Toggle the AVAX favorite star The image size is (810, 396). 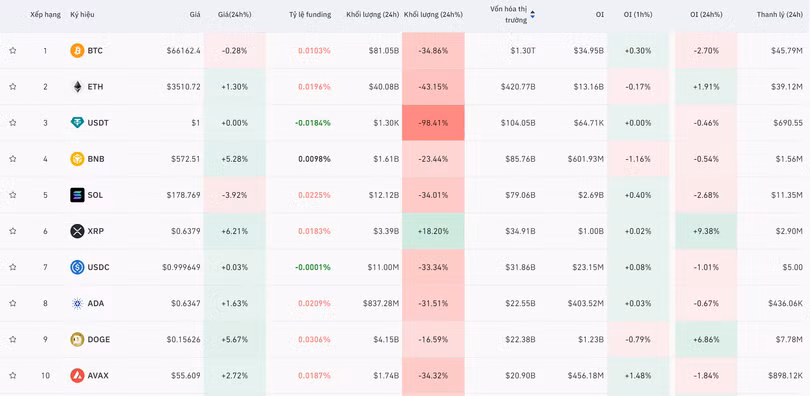click(x=13, y=376)
